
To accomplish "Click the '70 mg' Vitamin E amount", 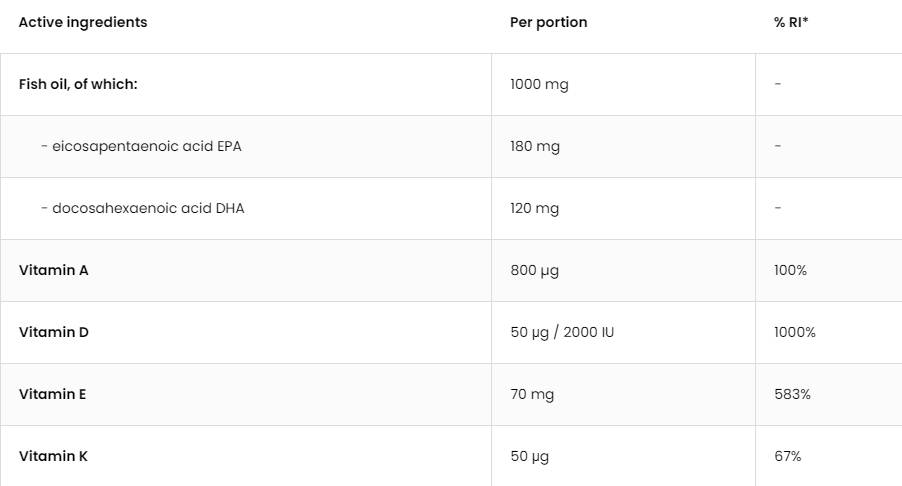I will pos(531,395).
